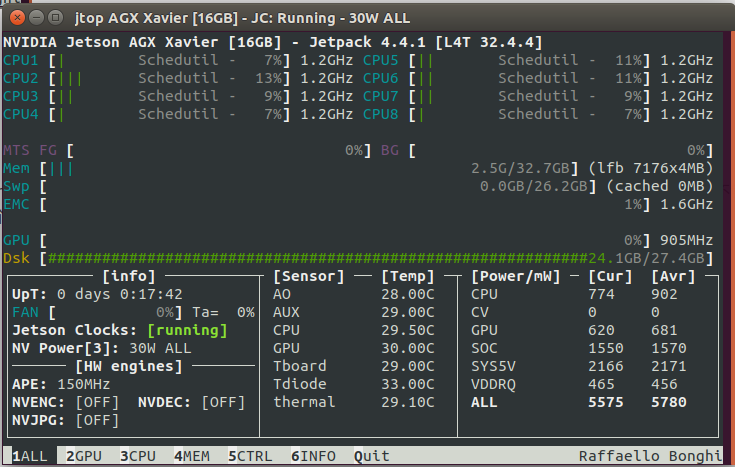Click the thermal temperature 29.10C
735x467 pixels.
click(x=408, y=402)
